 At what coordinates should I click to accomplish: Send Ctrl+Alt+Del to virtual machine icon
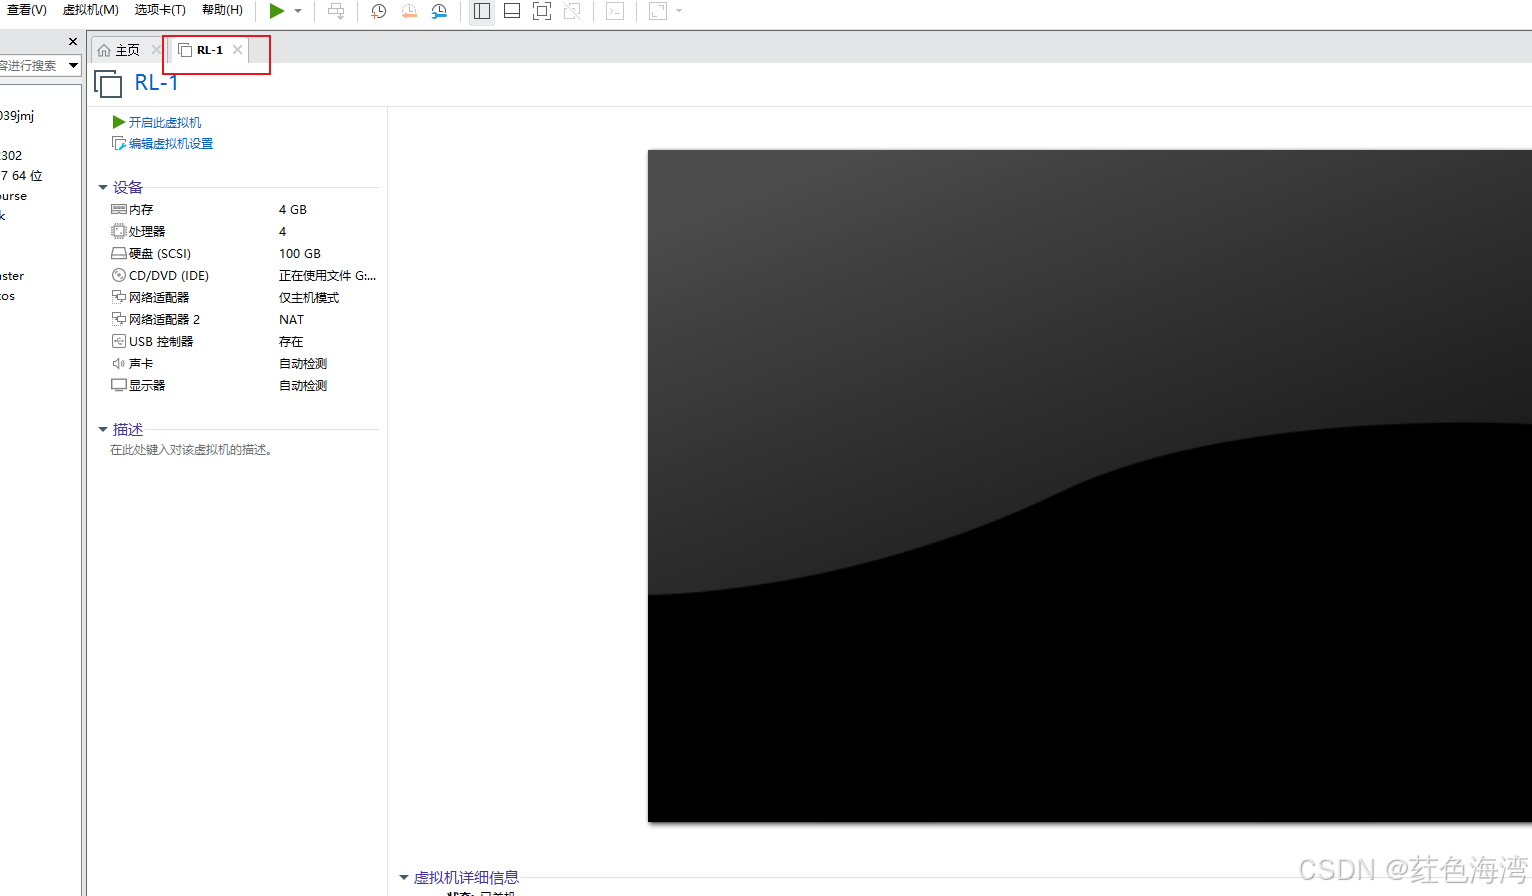[336, 11]
